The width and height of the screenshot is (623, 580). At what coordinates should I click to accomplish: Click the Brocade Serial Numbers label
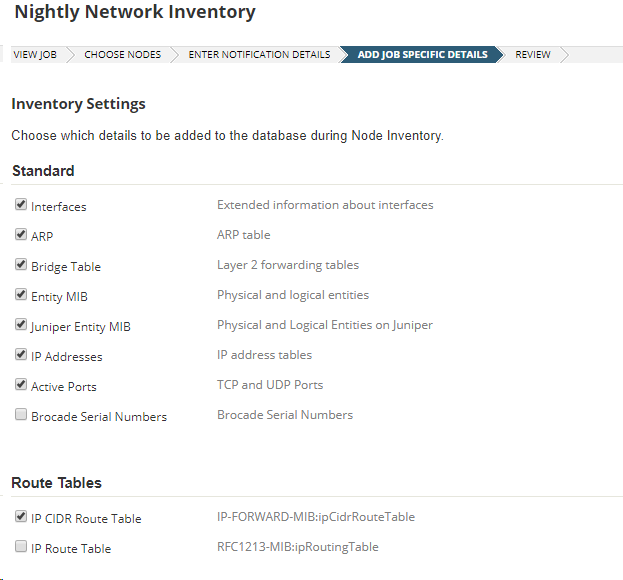99,417
